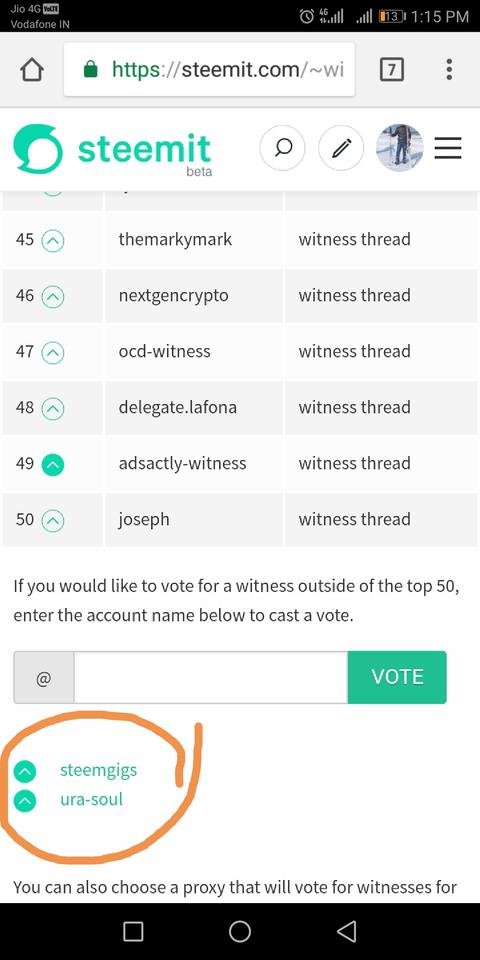Open the browser tab switcher showing 7
The width and height of the screenshot is (480, 960).
[x=392, y=70]
